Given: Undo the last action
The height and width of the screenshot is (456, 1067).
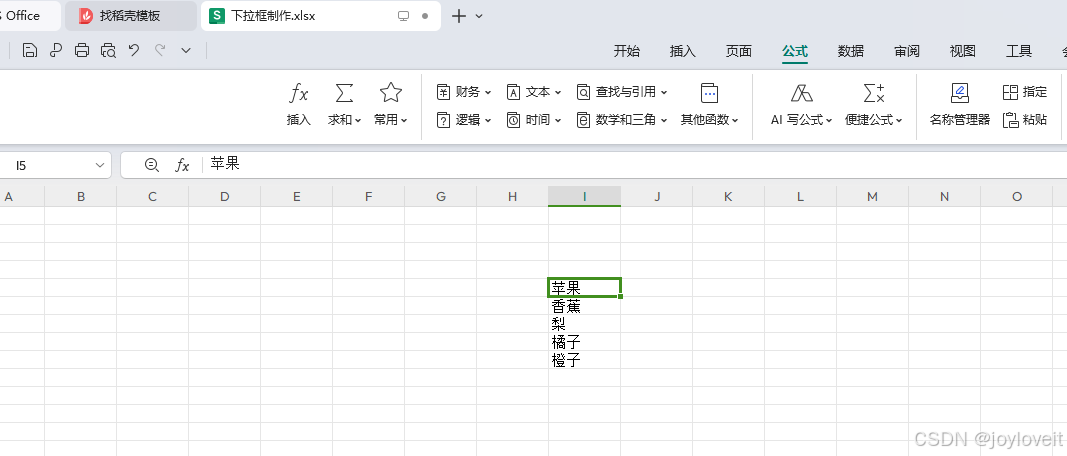Looking at the screenshot, I should pos(134,50).
